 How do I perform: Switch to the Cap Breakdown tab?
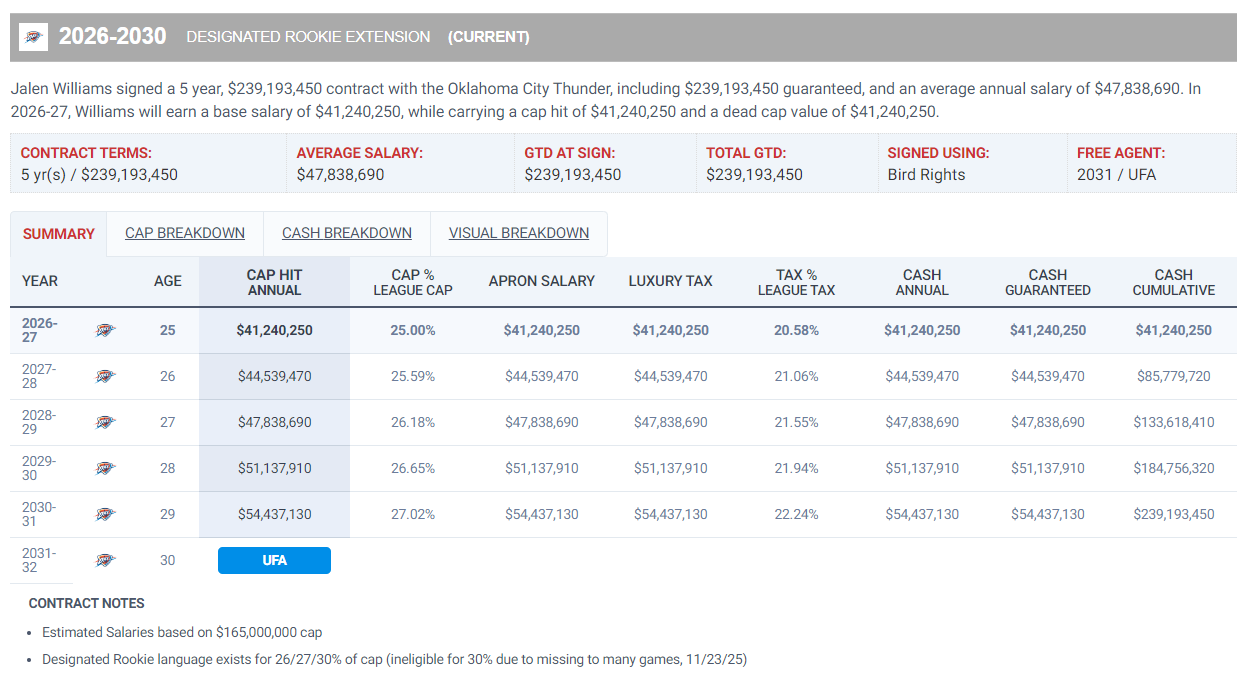click(185, 233)
